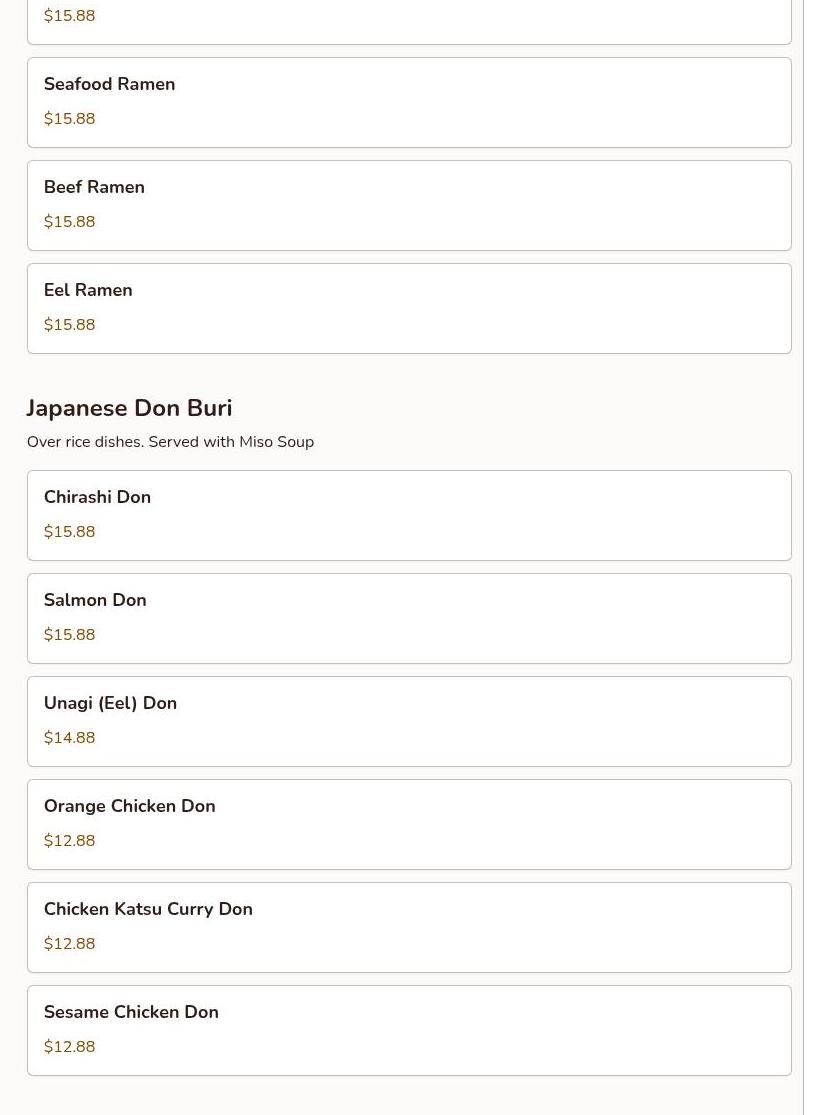
Task: Open the Salmon Don item
Action: [x=409, y=619]
